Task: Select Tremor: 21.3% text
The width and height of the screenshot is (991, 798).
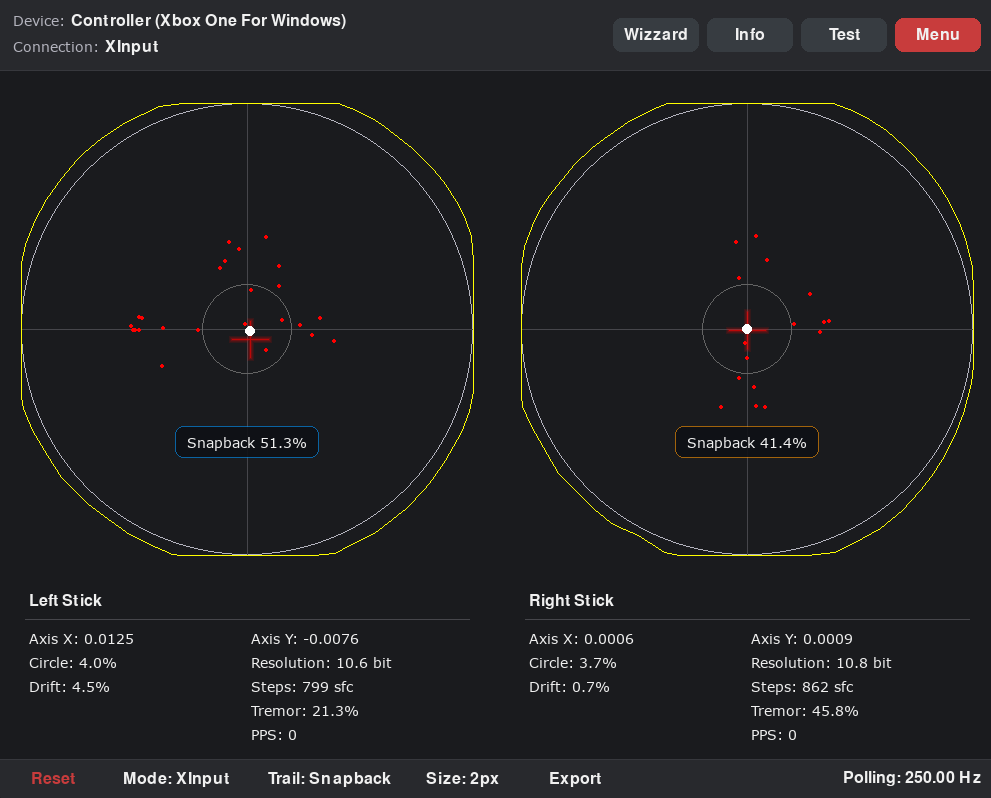Action: pyautogui.click(x=305, y=711)
